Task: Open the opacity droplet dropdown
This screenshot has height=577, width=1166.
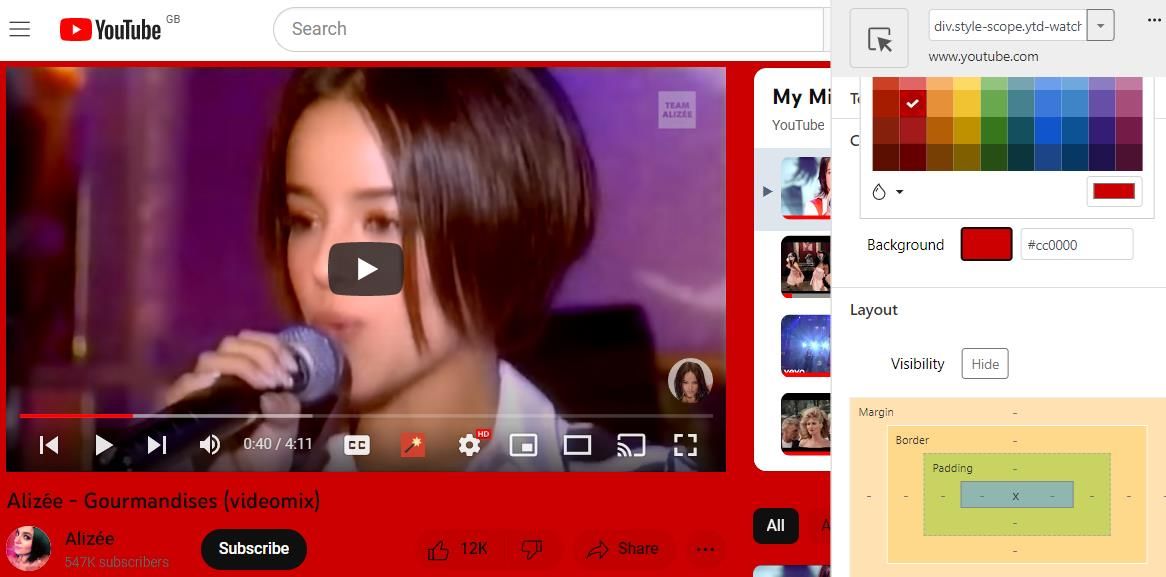Action: (x=887, y=192)
